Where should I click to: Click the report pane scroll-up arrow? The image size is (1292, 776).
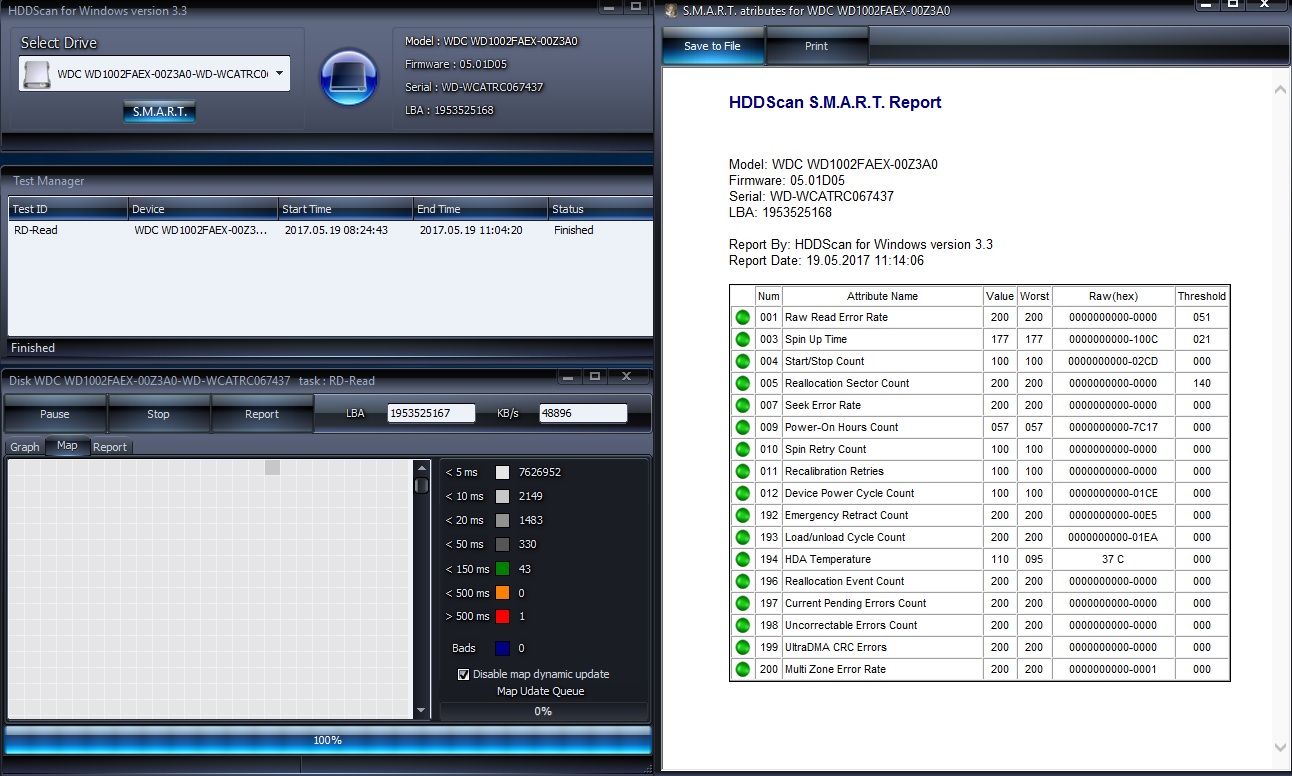[x=1280, y=90]
